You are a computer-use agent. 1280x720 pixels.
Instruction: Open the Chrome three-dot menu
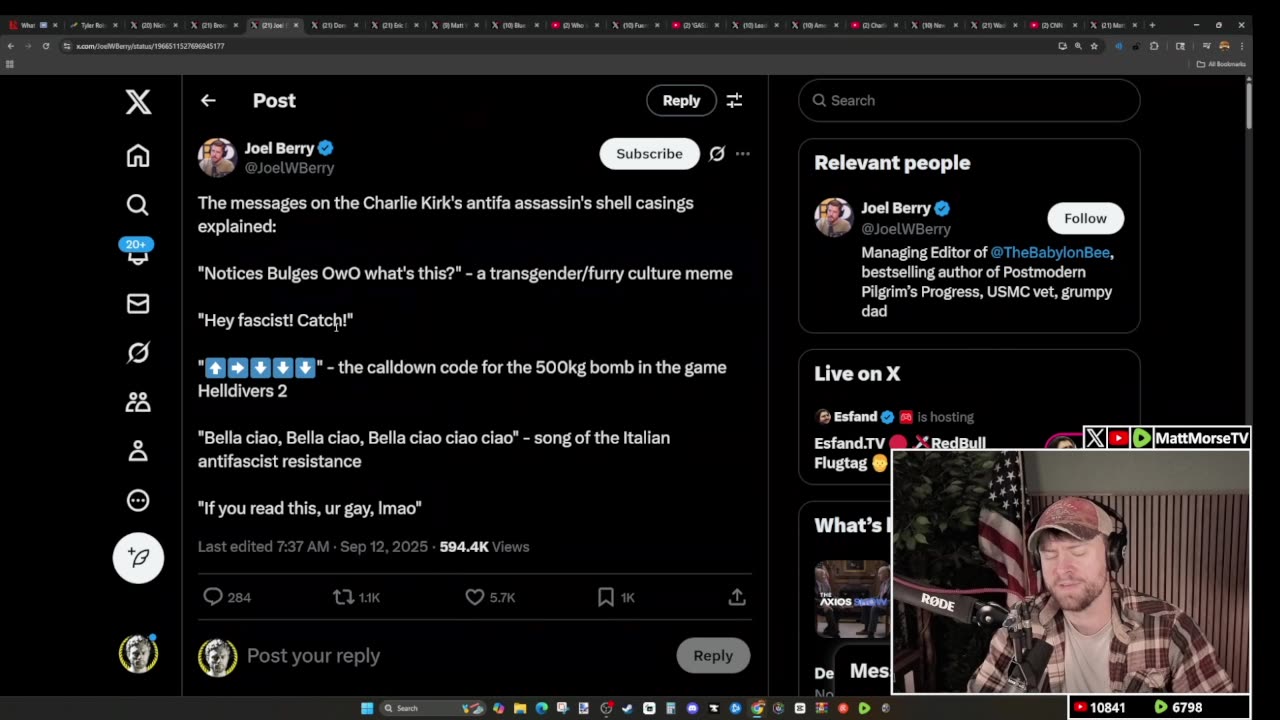(1241, 46)
